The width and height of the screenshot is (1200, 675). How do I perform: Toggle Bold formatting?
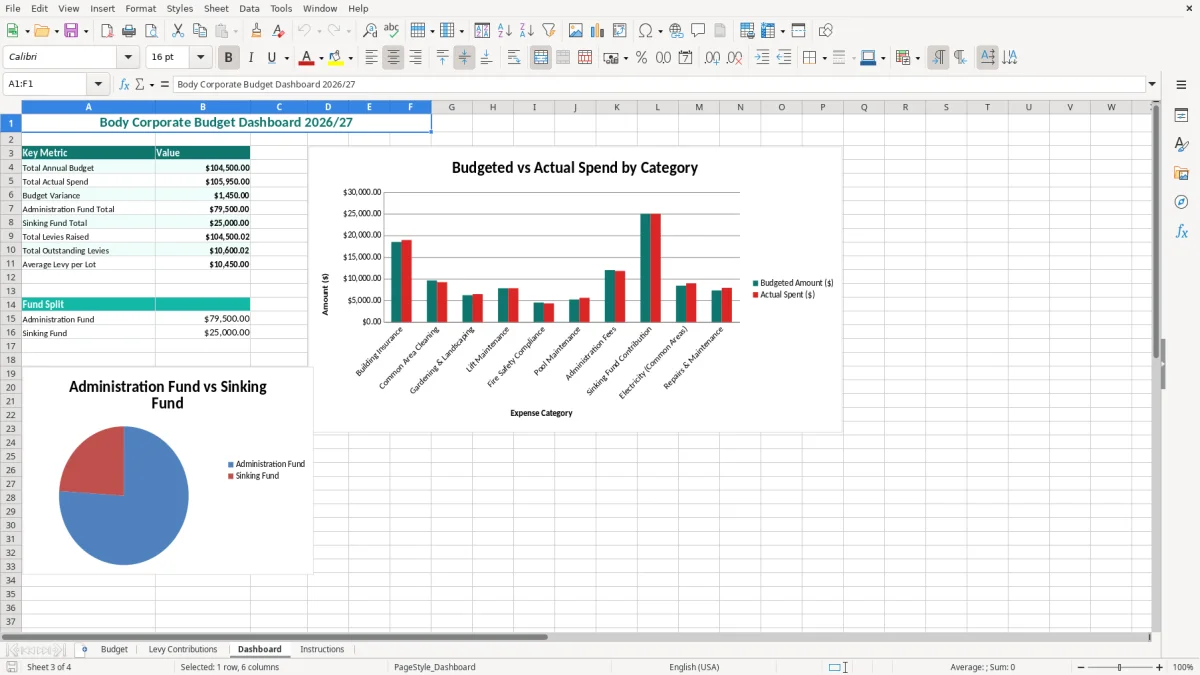click(x=228, y=58)
